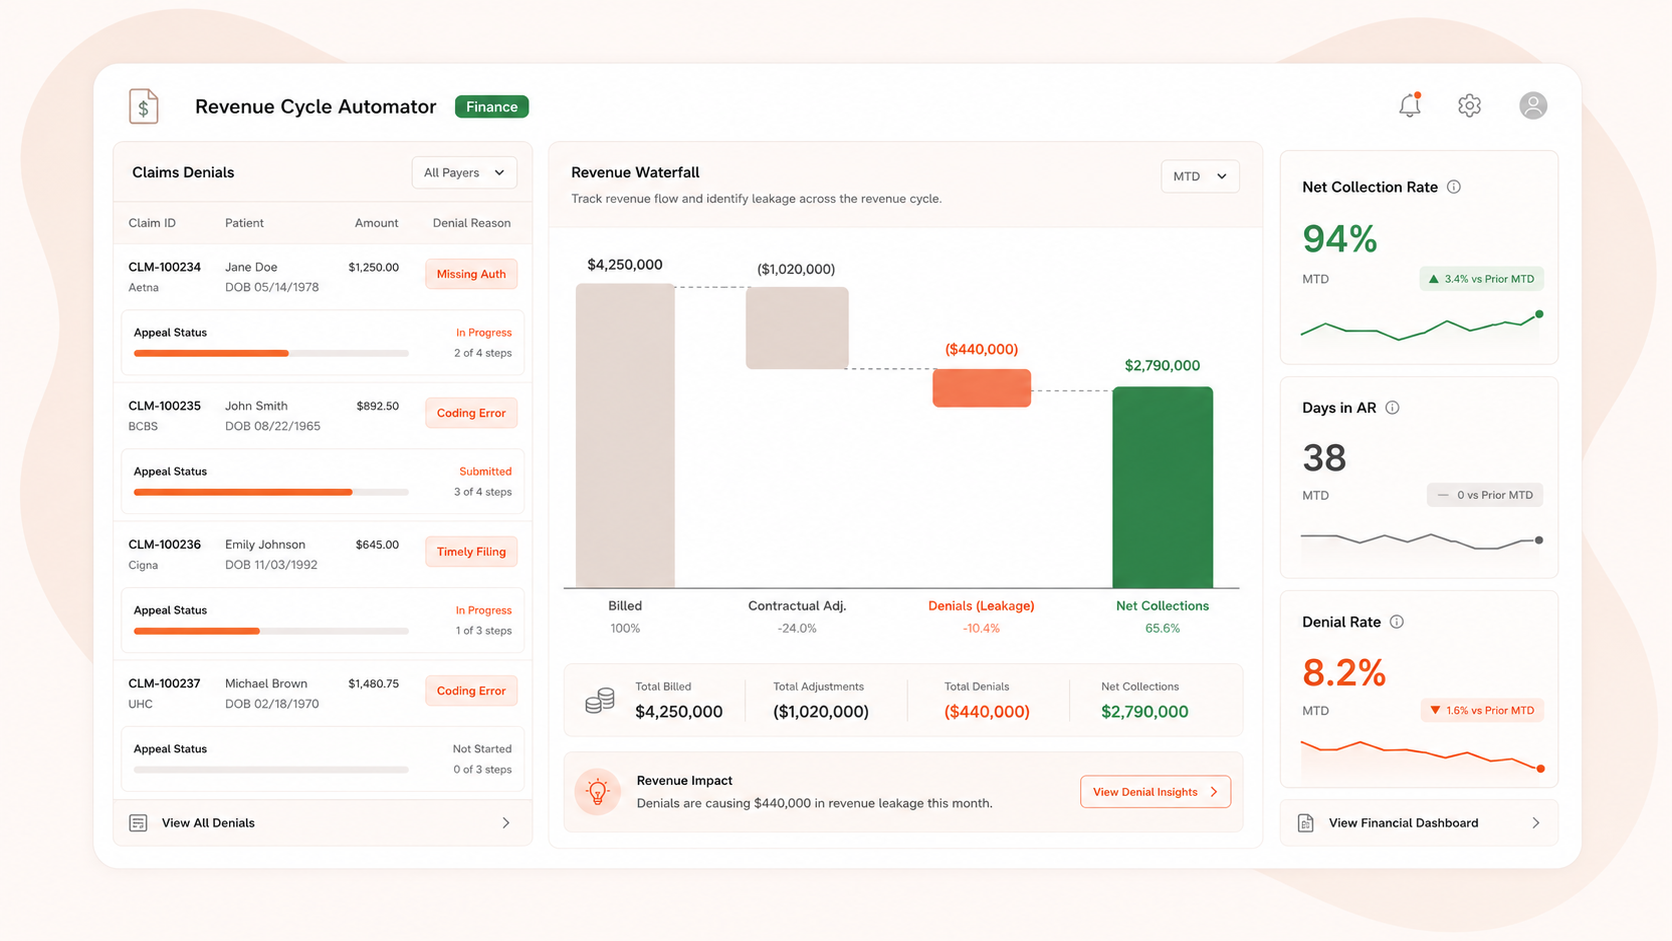This screenshot has height=941, width=1672.
Task: Click the Denials (Leakage) axis label
Action: click(981, 606)
